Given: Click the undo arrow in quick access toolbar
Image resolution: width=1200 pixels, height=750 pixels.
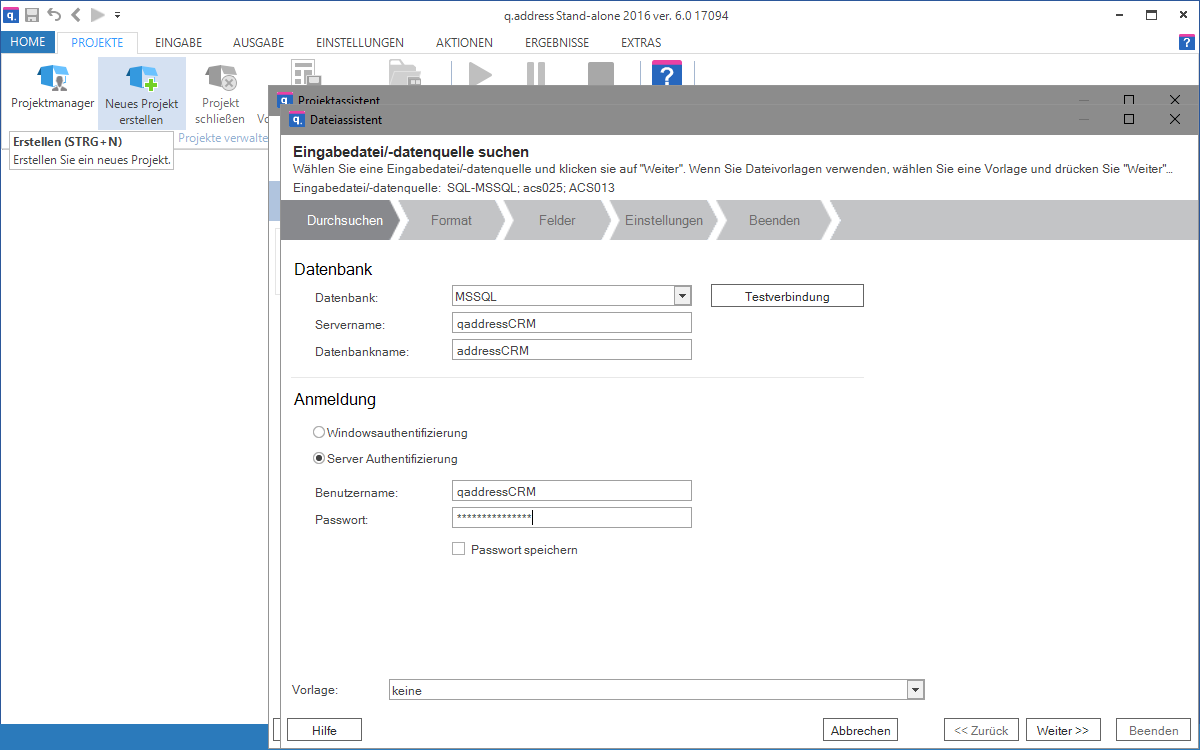Looking at the screenshot, I should click(x=54, y=15).
